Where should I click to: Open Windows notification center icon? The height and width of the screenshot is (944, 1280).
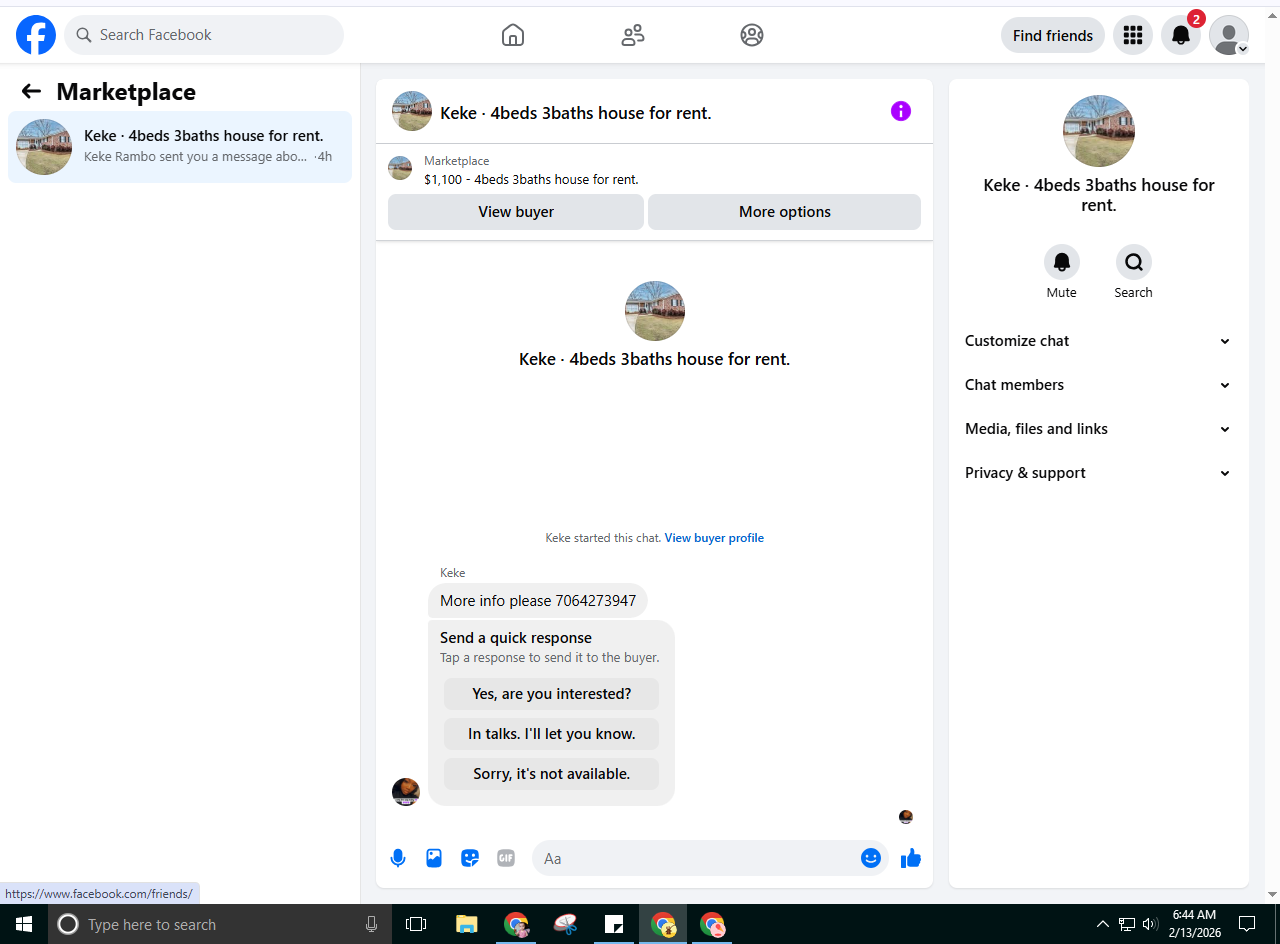(x=1247, y=924)
